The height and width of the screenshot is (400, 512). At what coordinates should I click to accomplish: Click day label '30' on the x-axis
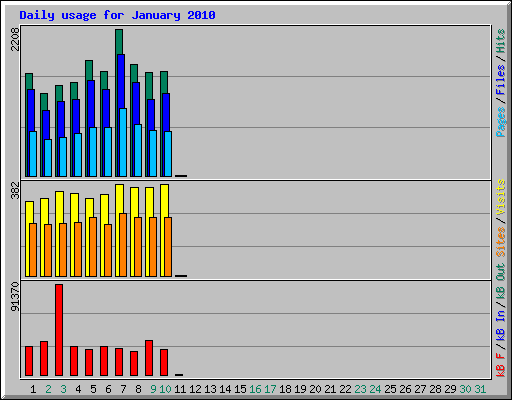pos(465,389)
